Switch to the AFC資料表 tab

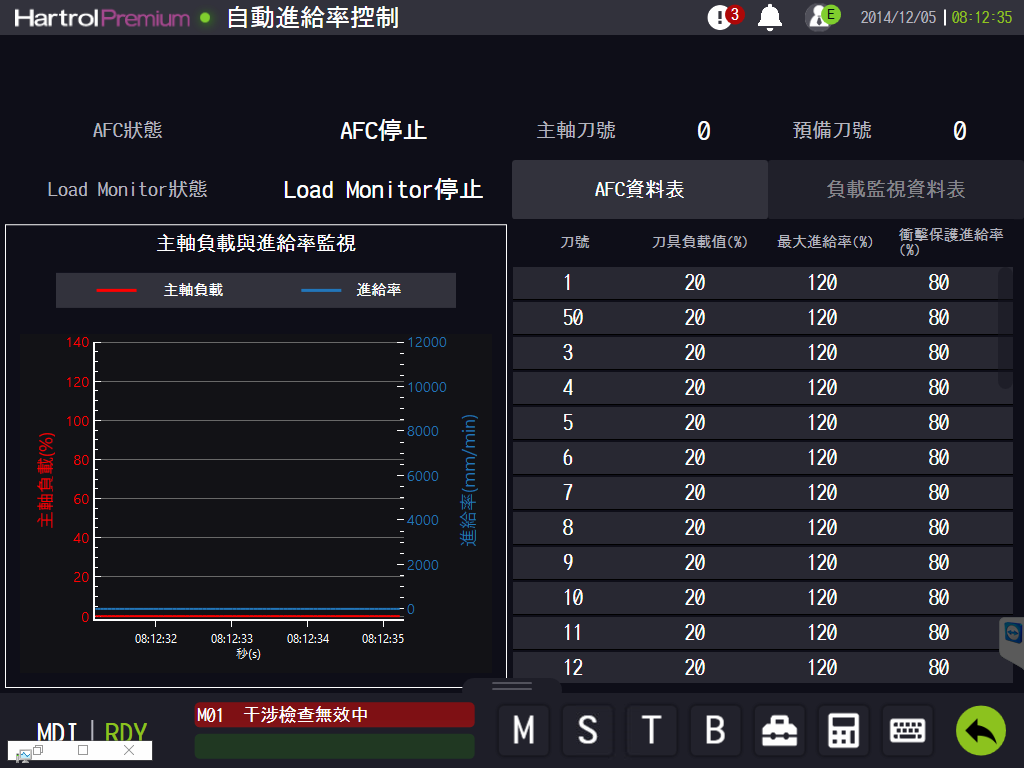639,189
